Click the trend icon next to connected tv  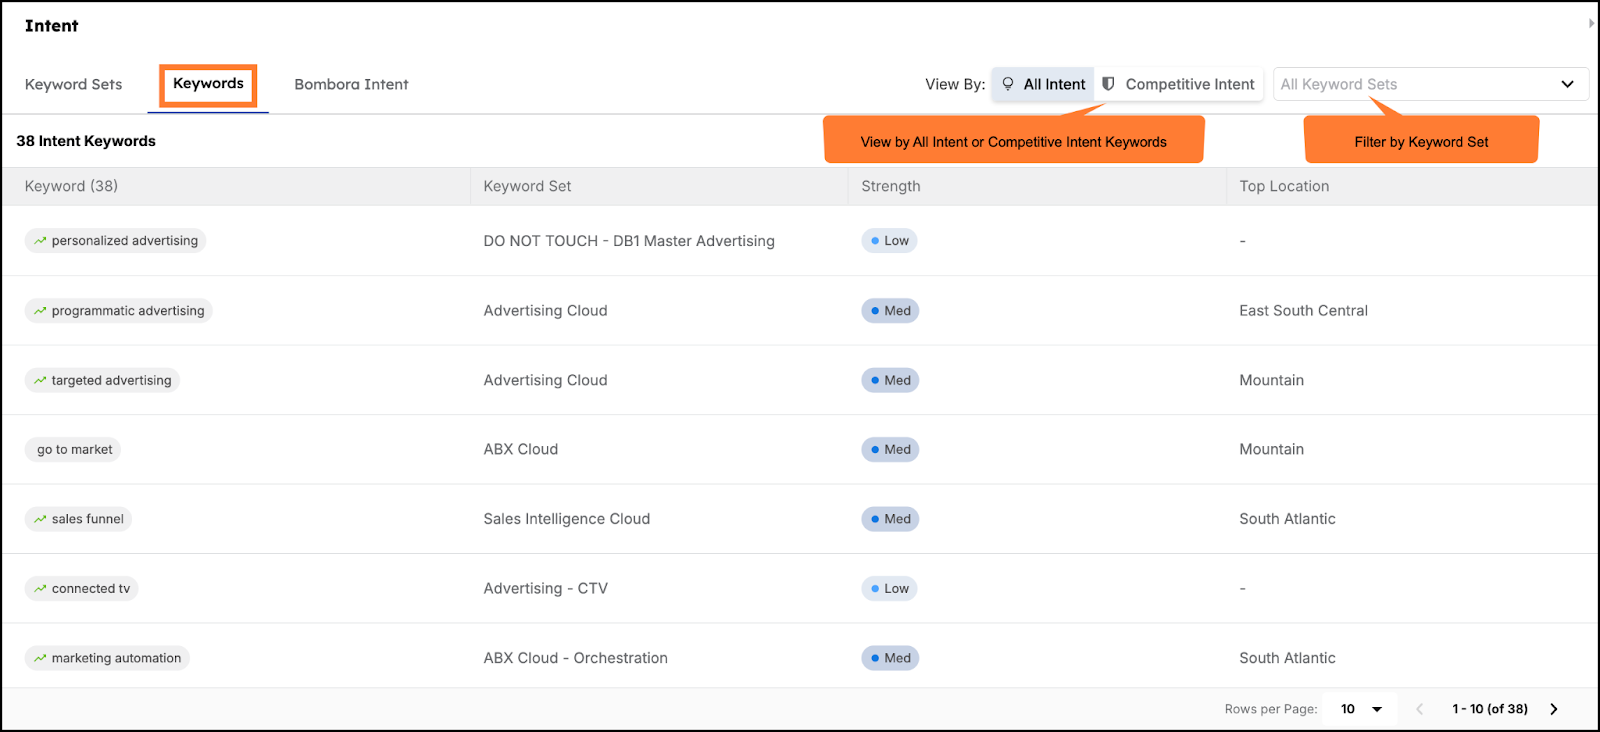[x=40, y=589]
